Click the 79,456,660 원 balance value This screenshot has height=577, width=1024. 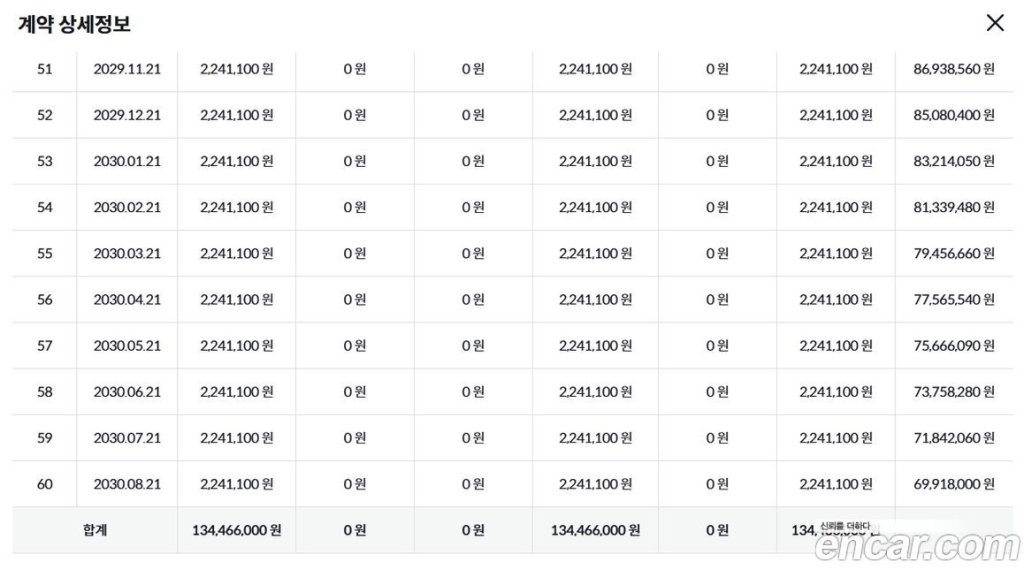954,253
